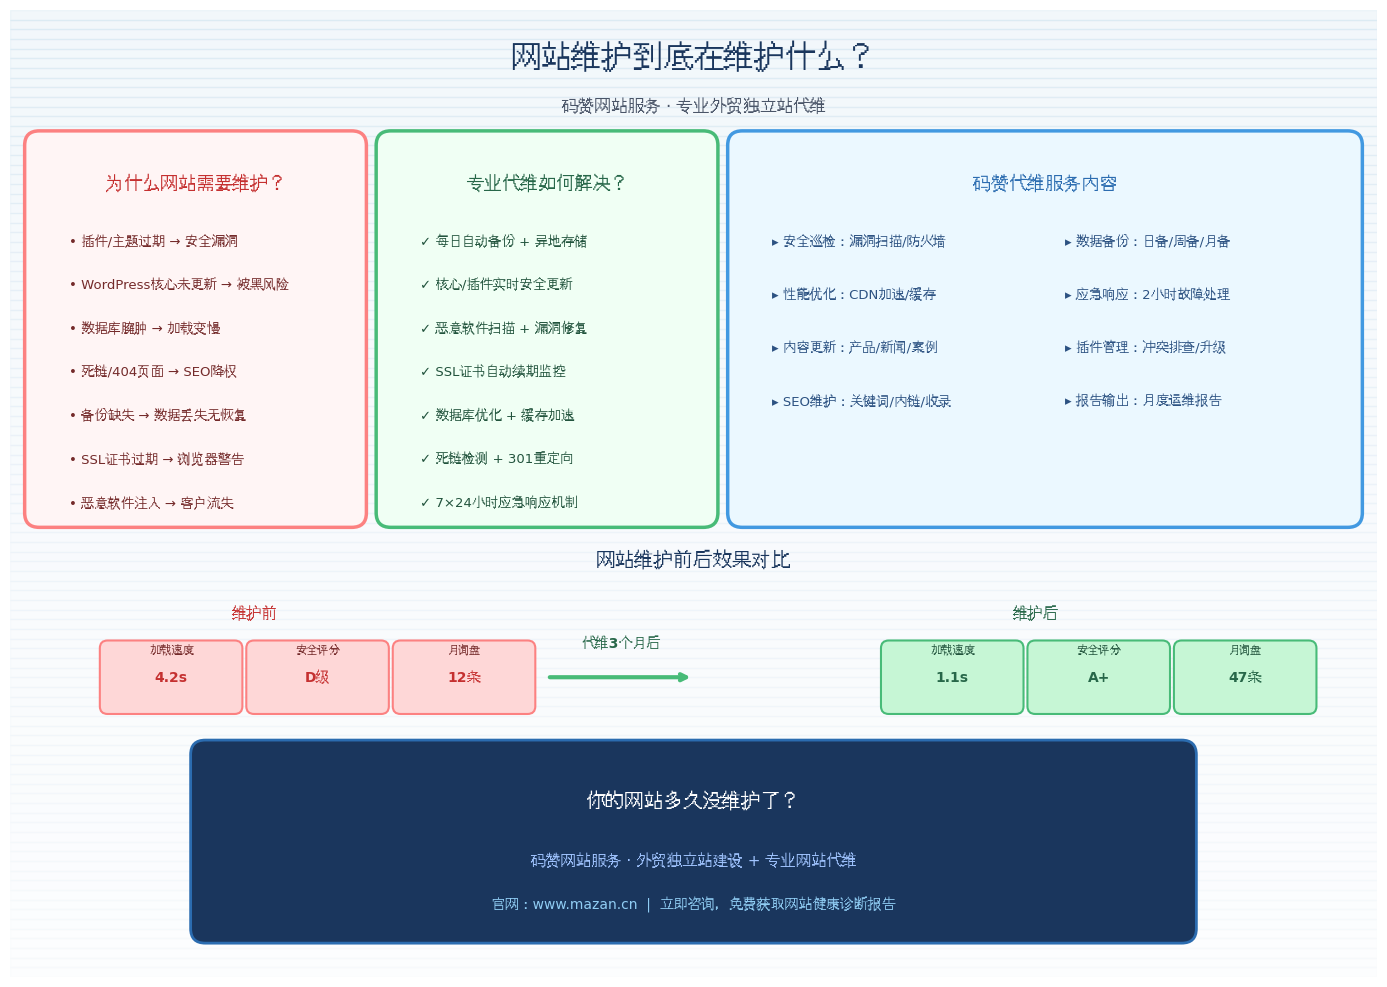Screen dimensions: 1387x987
Task: Click heading 网站维护前后效果对比
Action: (x=693, y=560)
